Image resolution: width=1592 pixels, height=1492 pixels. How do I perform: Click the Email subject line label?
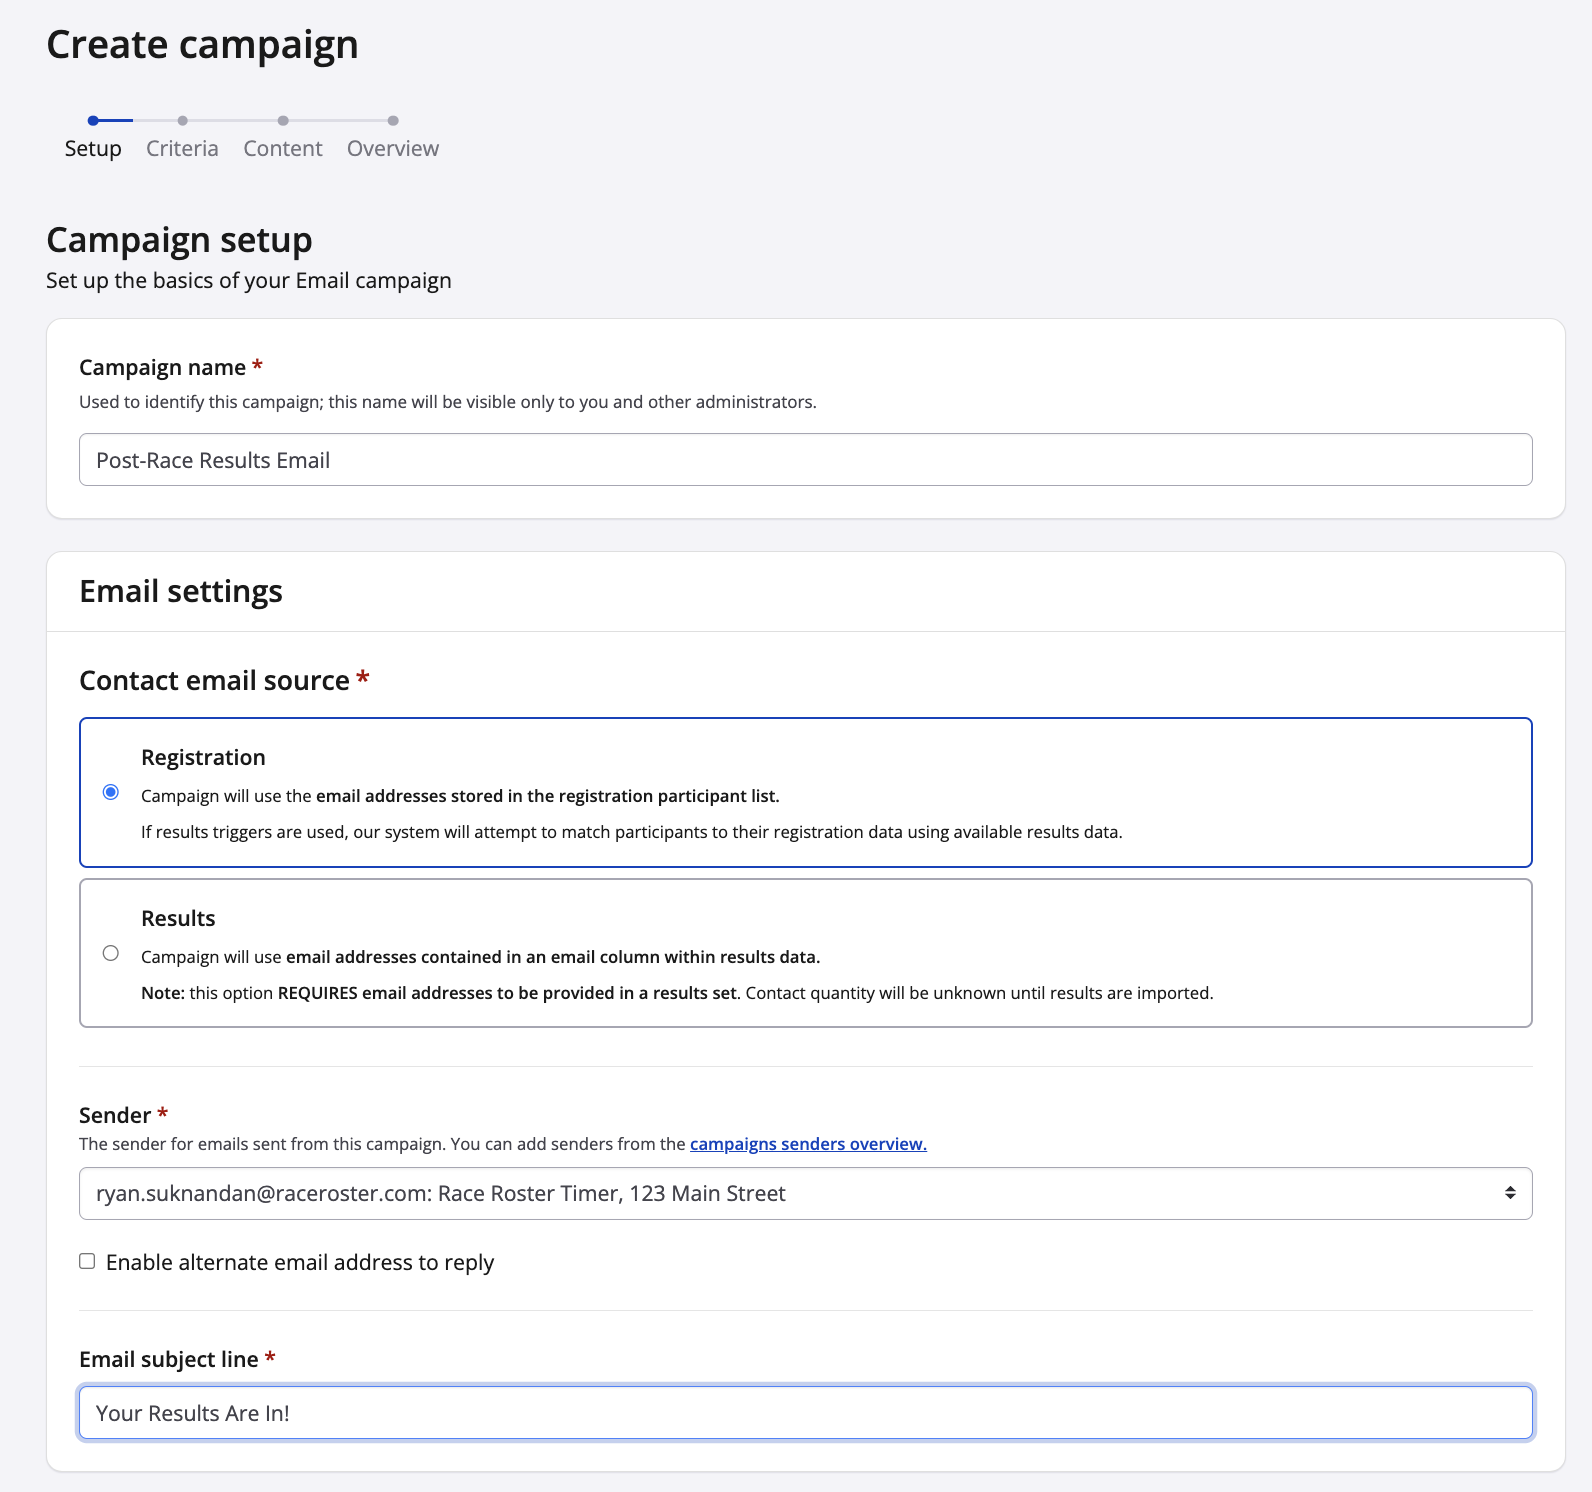pyautogui.click(x=168, y=1360)
